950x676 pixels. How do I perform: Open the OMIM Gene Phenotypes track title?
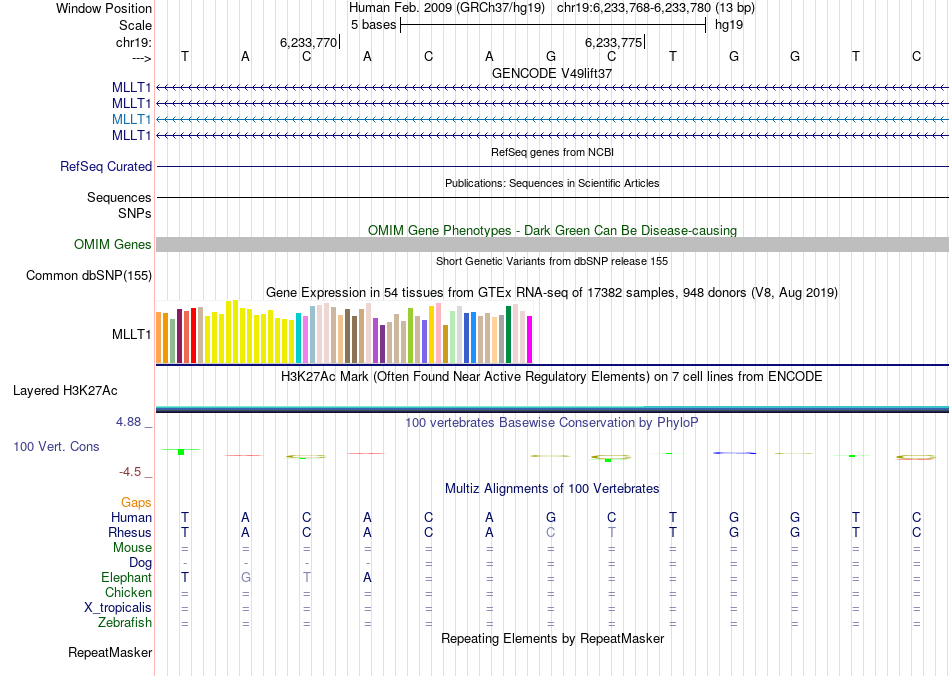[552, 231]
